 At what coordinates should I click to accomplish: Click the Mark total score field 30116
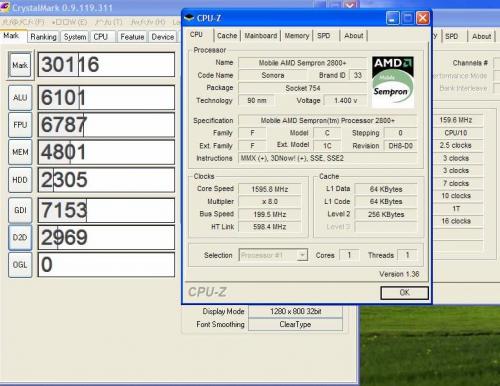click(106, 65)
